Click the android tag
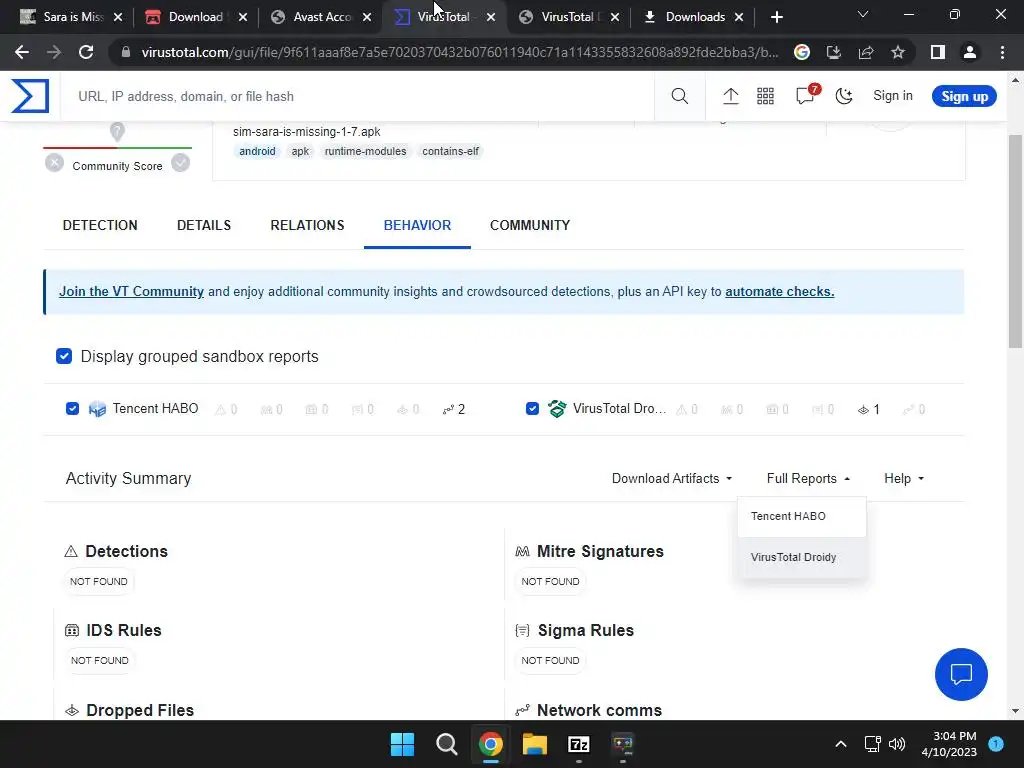 [257, 152]
